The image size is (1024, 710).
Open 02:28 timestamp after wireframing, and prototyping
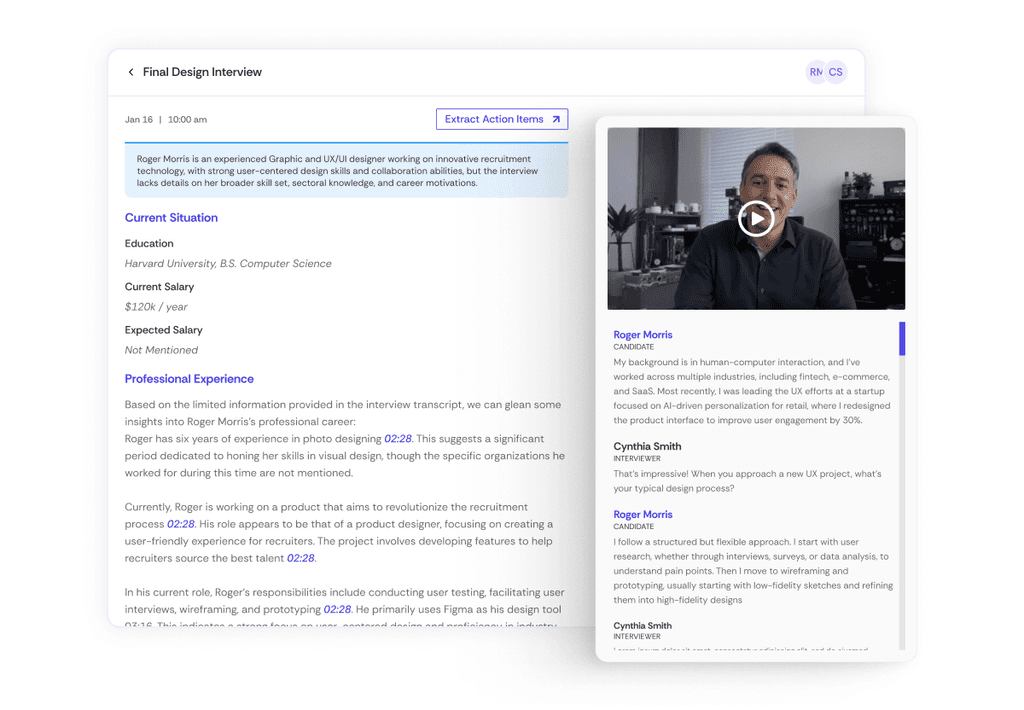[338, 609]
